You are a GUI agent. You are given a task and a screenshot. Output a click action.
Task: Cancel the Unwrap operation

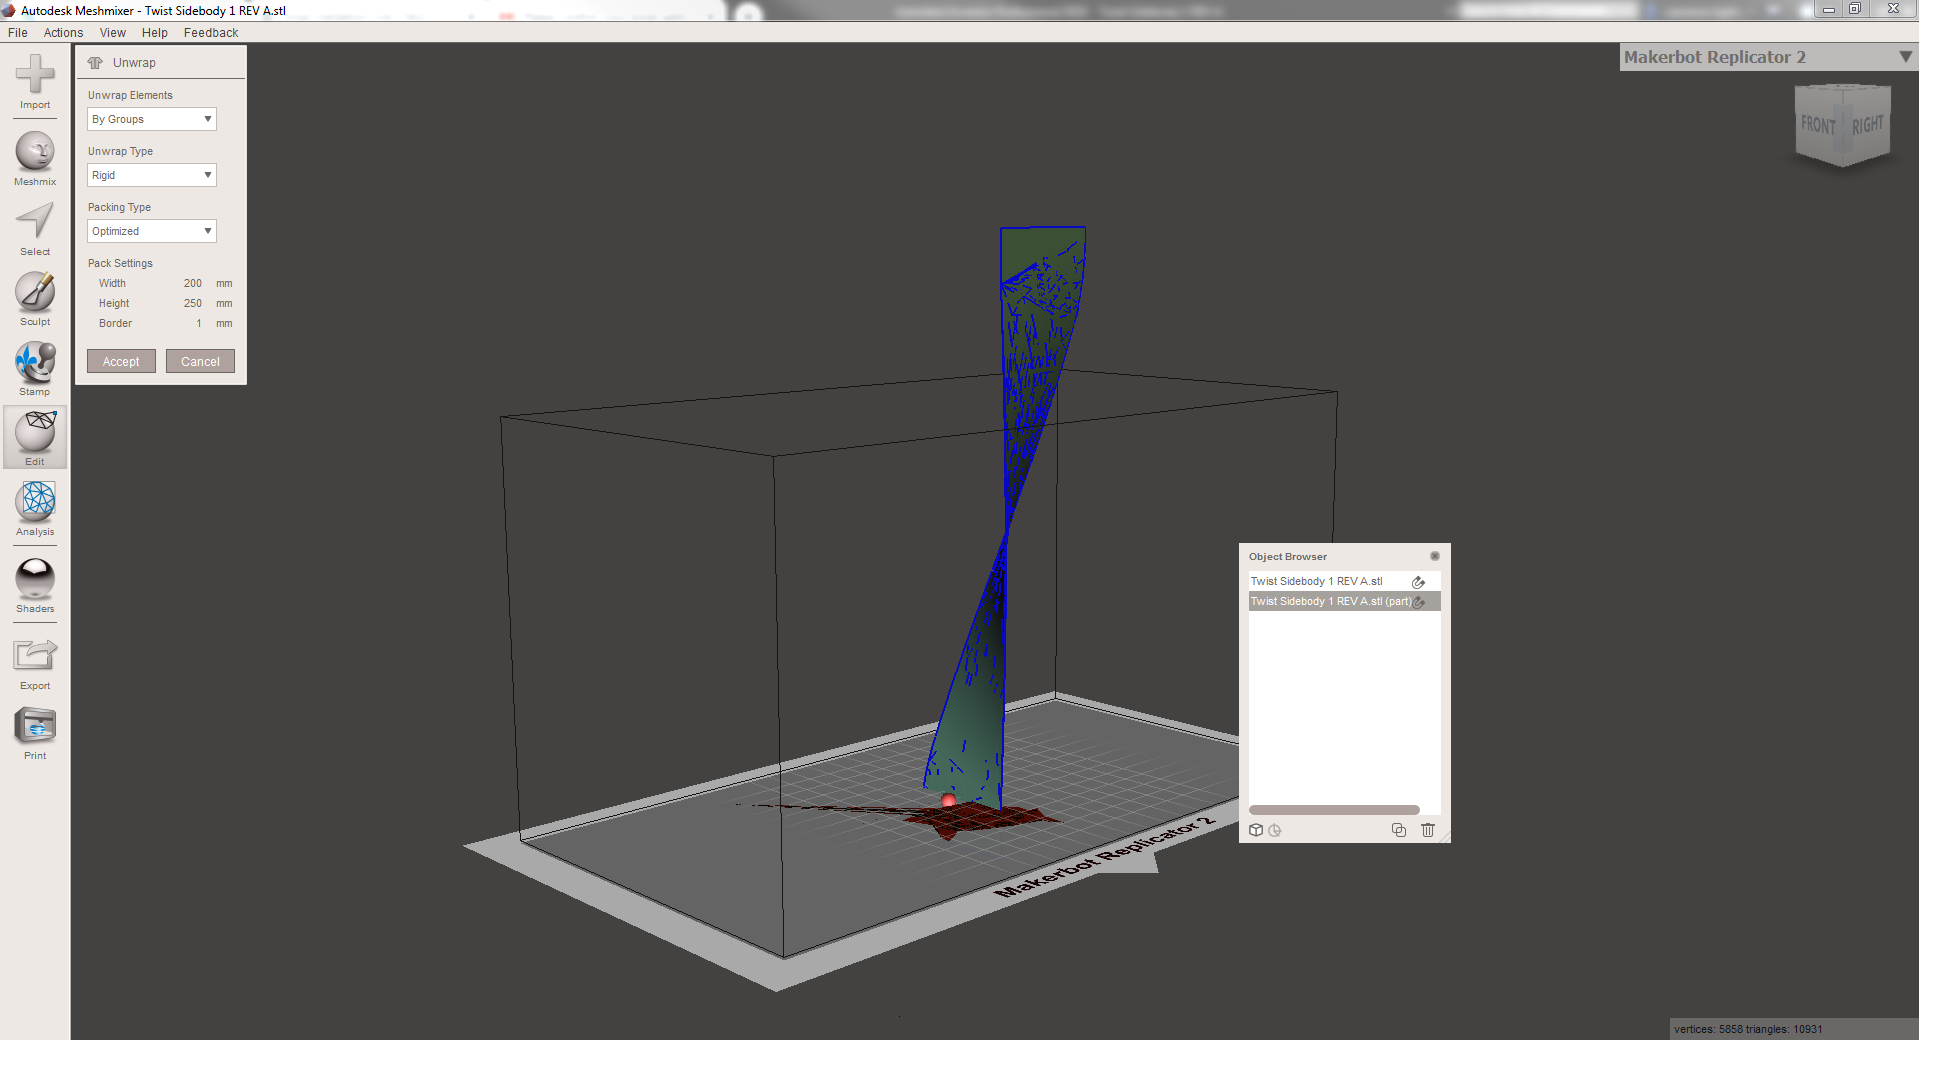(x=200, y=361)
